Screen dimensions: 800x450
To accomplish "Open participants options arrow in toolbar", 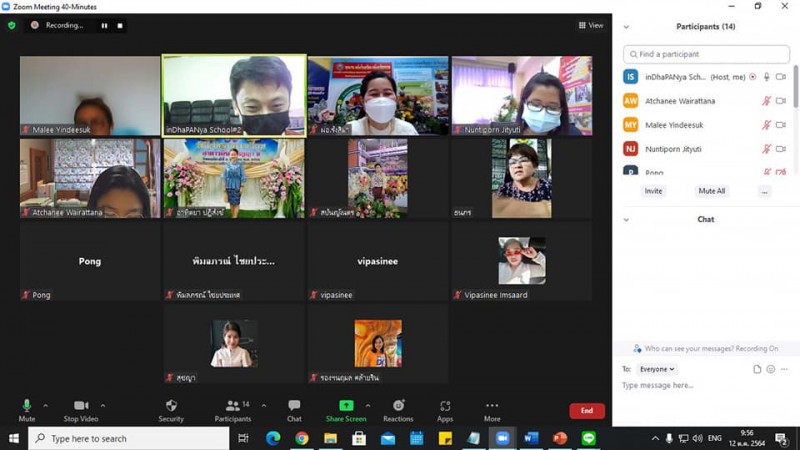I will 264,406.
